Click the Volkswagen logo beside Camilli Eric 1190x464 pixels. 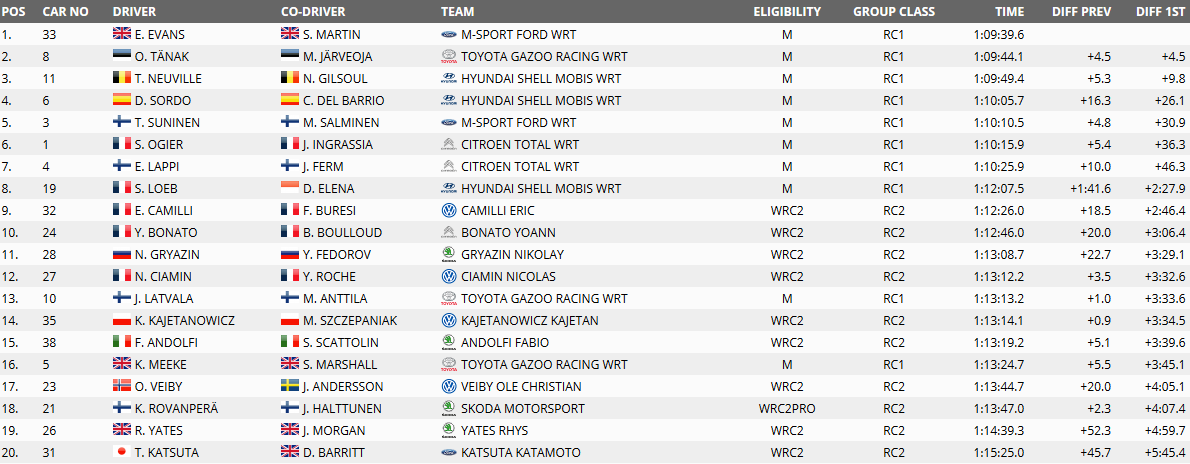click(x=448, y=210)
